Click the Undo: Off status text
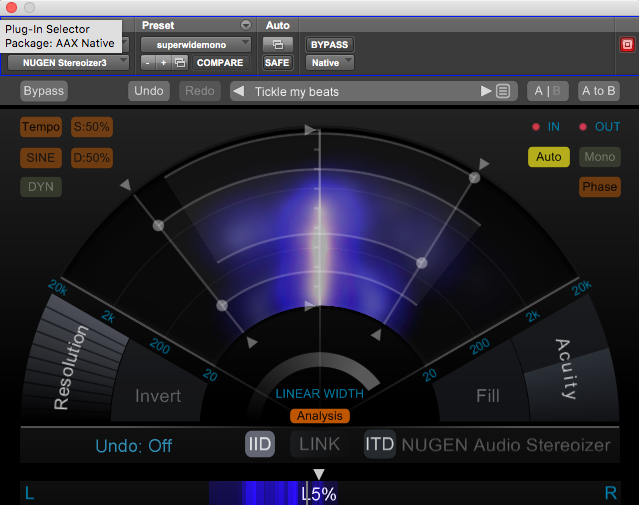Viewport: 639px width, 505px height. click(134, 446)
